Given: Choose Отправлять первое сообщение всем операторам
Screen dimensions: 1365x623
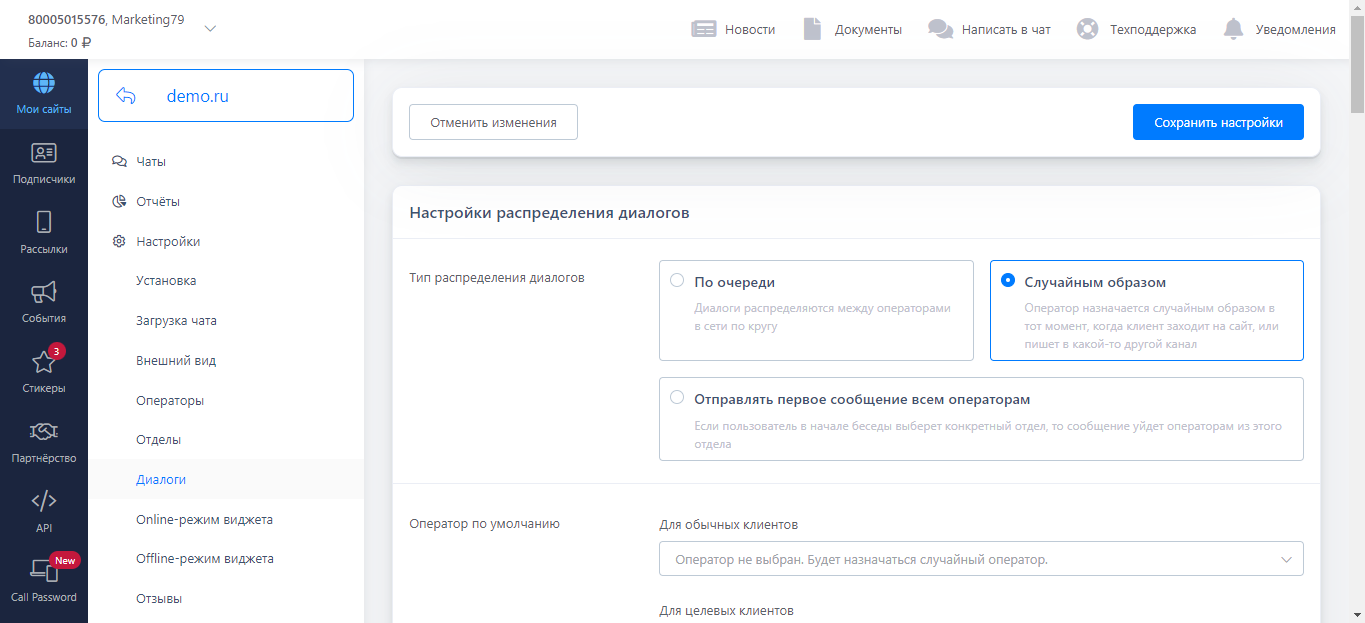Looking at the screenshot, I should tap(677, 398).
